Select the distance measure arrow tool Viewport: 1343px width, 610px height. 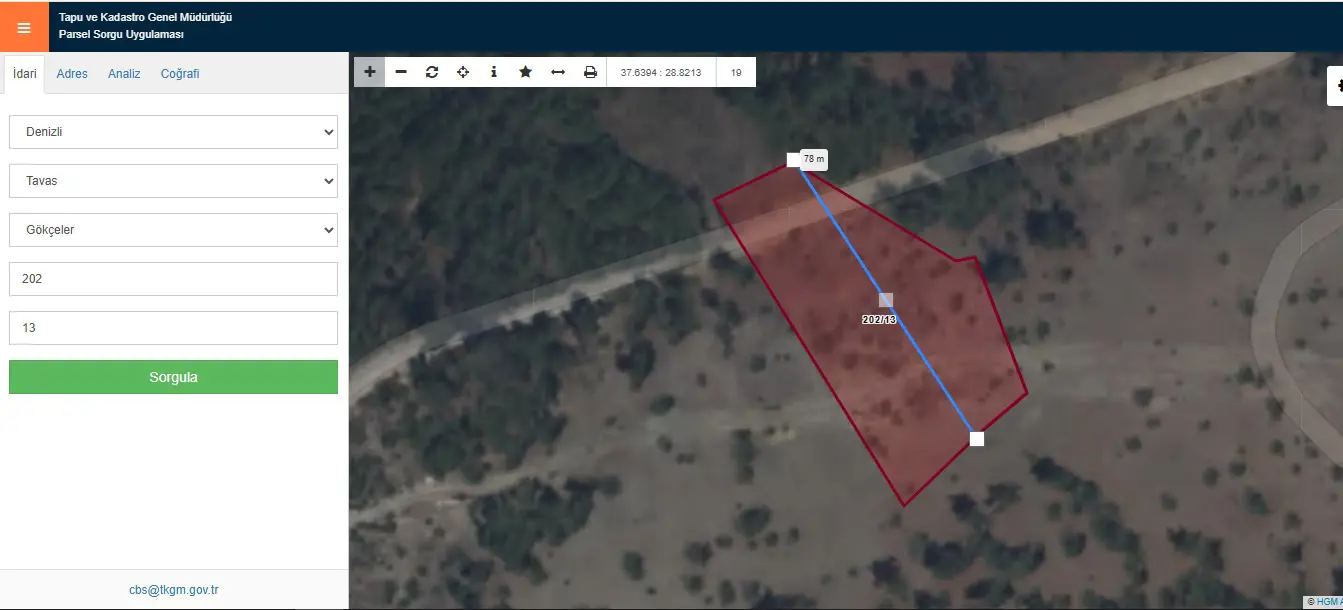click(x=558, y=72)
